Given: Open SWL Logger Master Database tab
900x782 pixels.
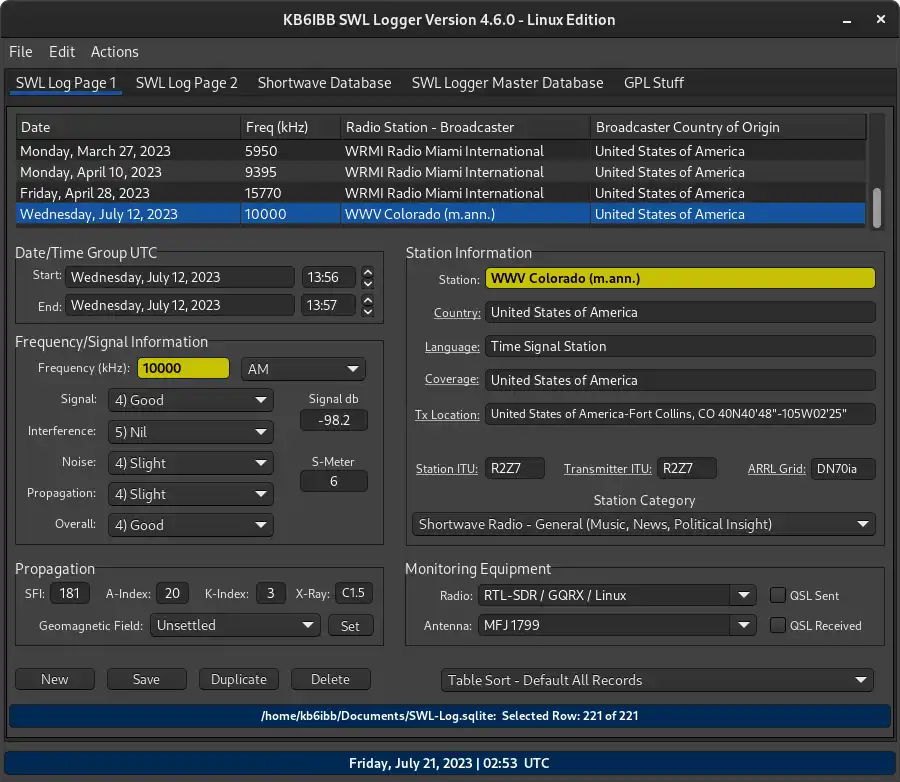Looking at the screenshot, I should click(507, 83).
